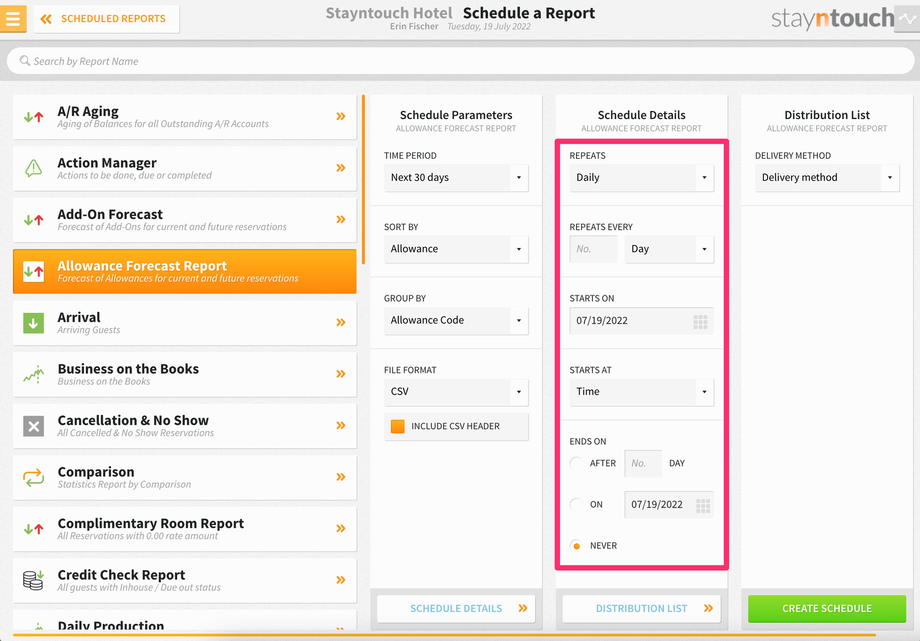The height and width of the screenshot is (641, 920).
Task: Select the Daily Production report title
Action: [111, 626]
